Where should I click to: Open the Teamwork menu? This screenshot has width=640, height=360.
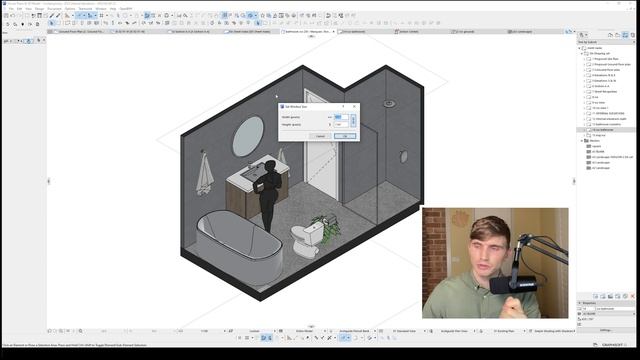point(85,9)
